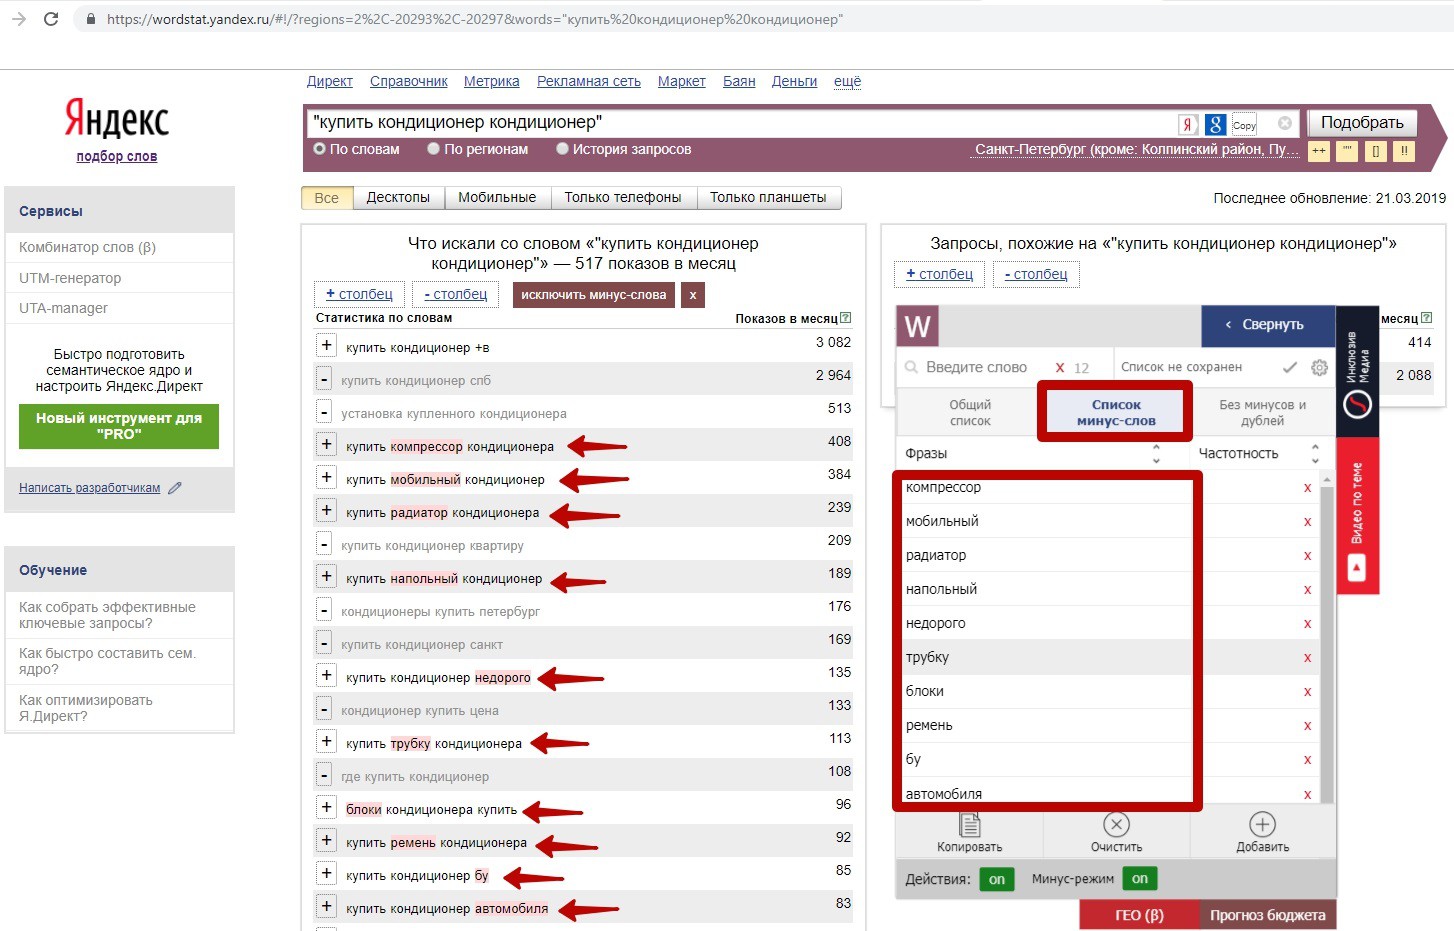Click the Copy icon in query box
The image size is (1454, 931).
(x=1244, y=124)
